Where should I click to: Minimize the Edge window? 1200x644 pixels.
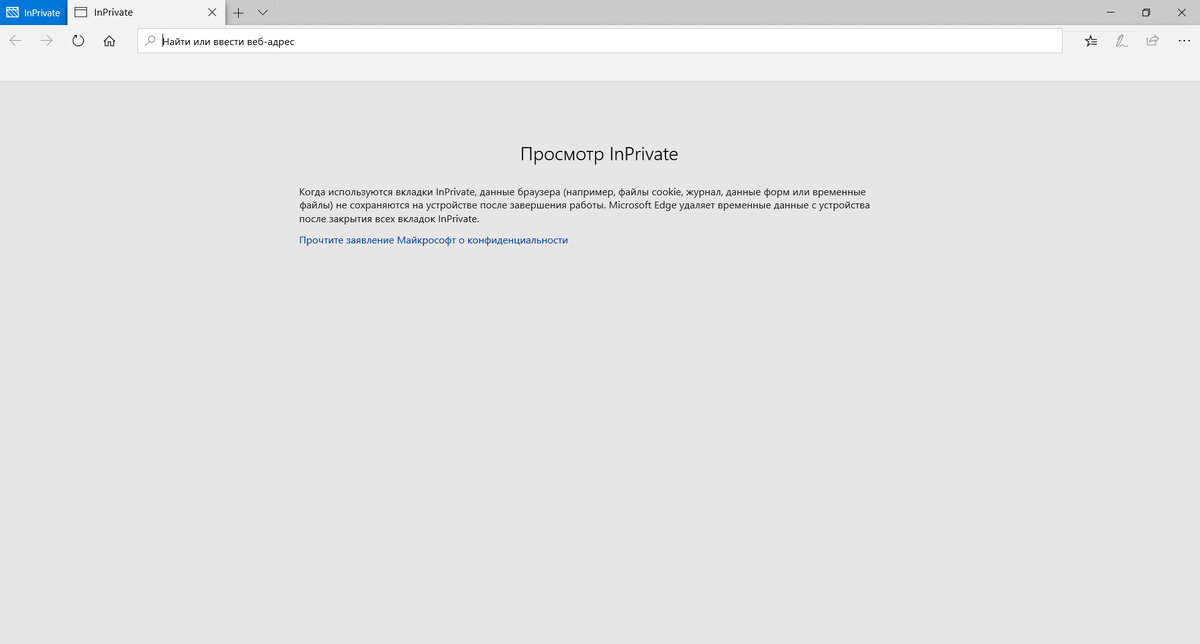coord(1111,12)
